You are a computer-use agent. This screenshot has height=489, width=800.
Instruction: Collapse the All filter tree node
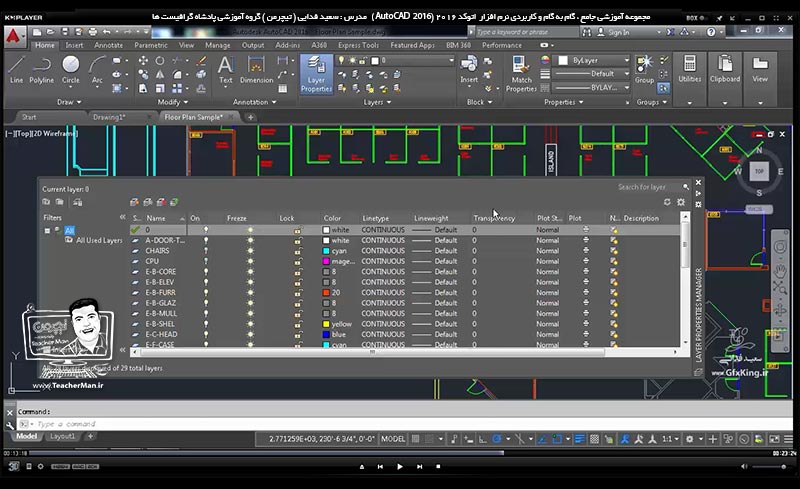coord(47,231)
